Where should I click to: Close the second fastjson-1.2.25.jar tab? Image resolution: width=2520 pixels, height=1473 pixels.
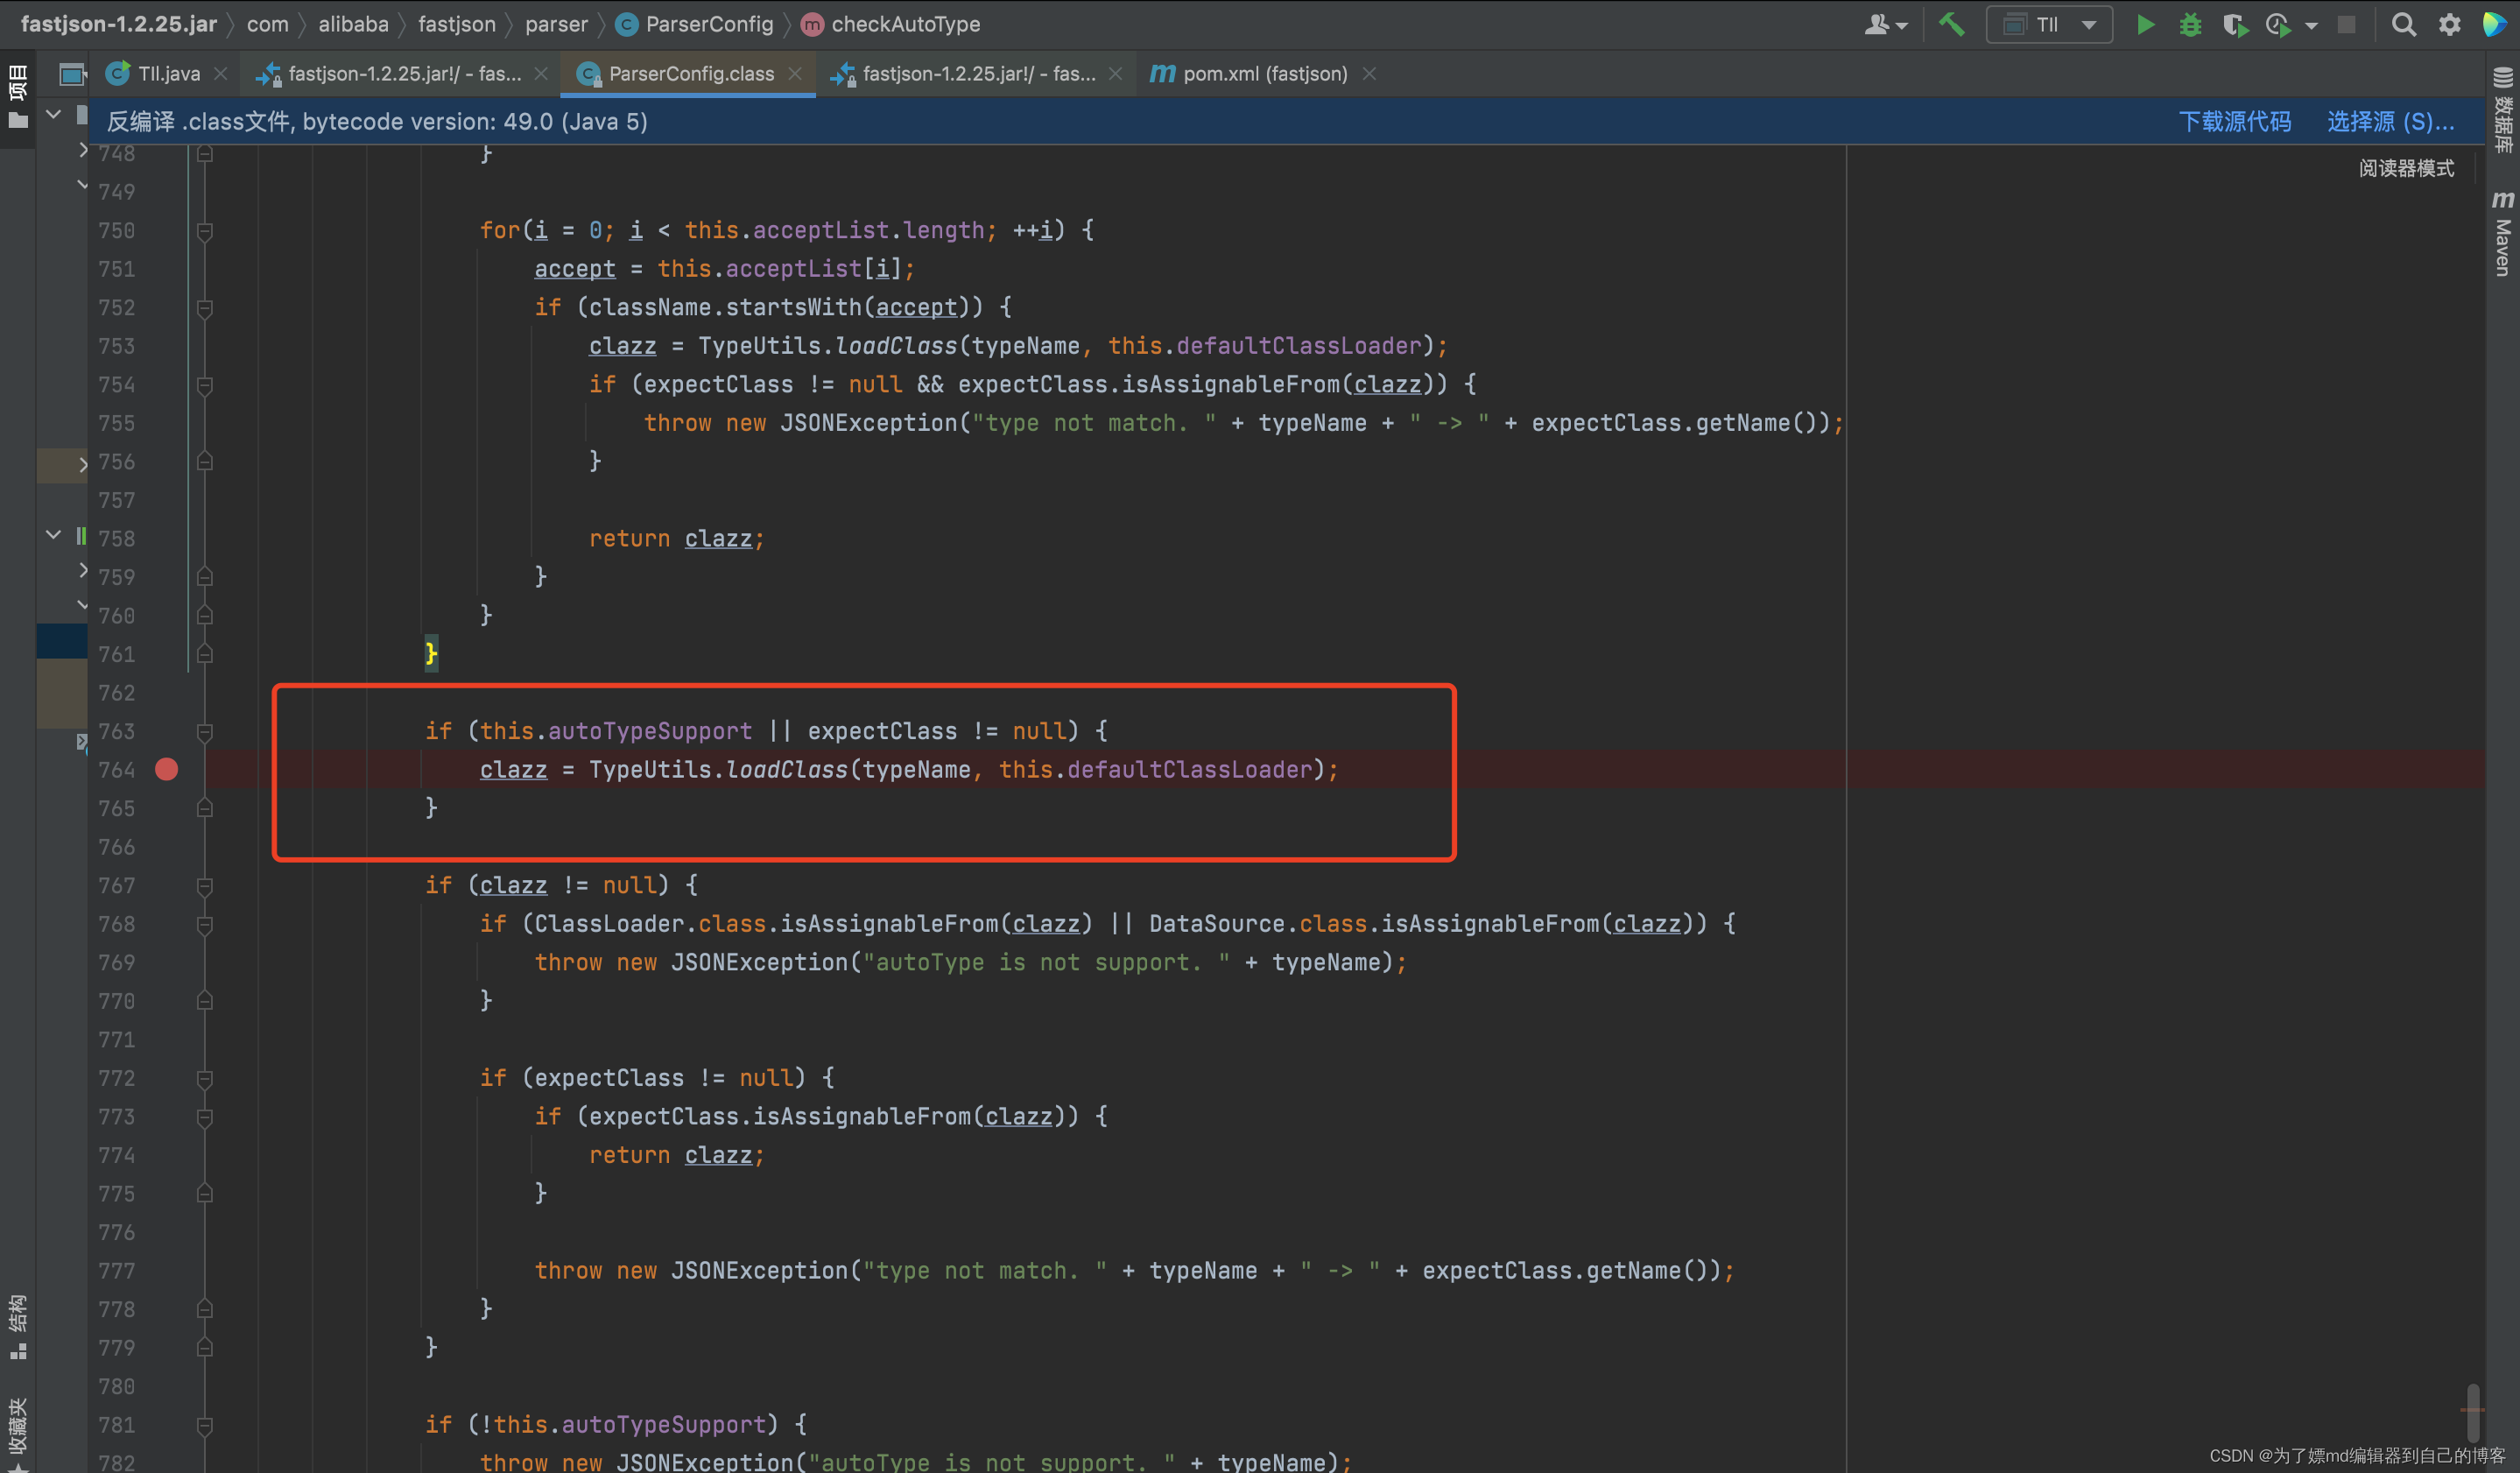coord(1115,74)
